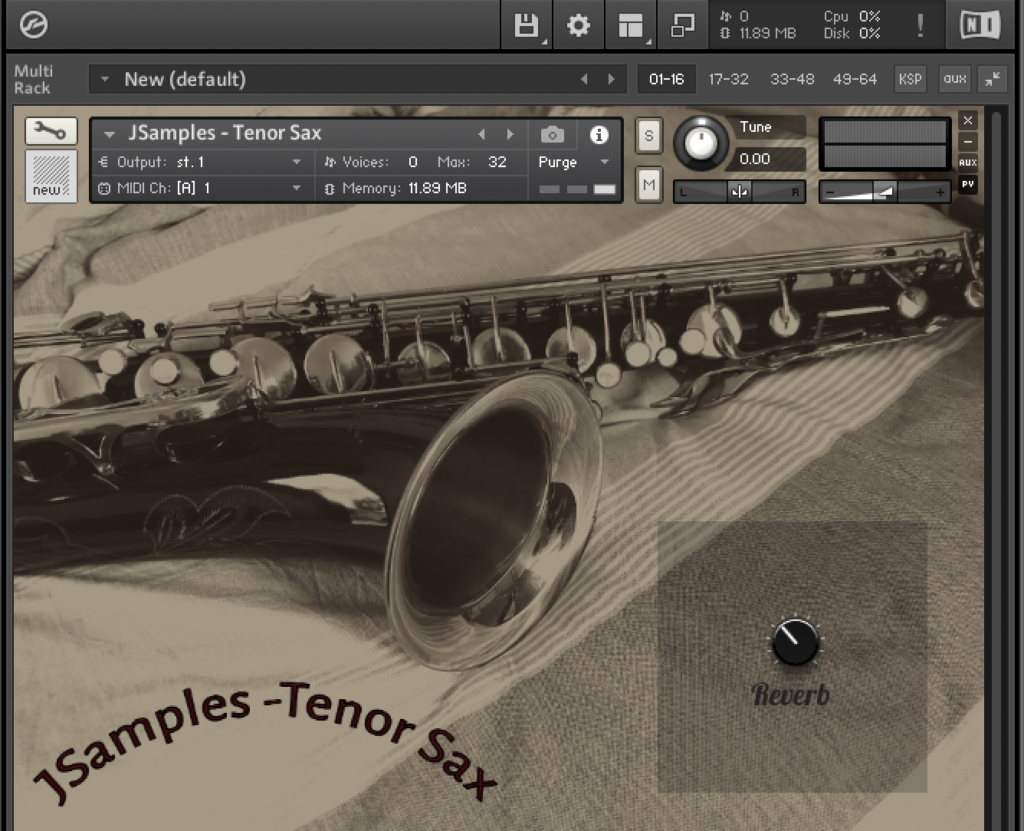Click the Multi Rack label
This screenshot has width=1024, height=831.
(x=33, y=79)
